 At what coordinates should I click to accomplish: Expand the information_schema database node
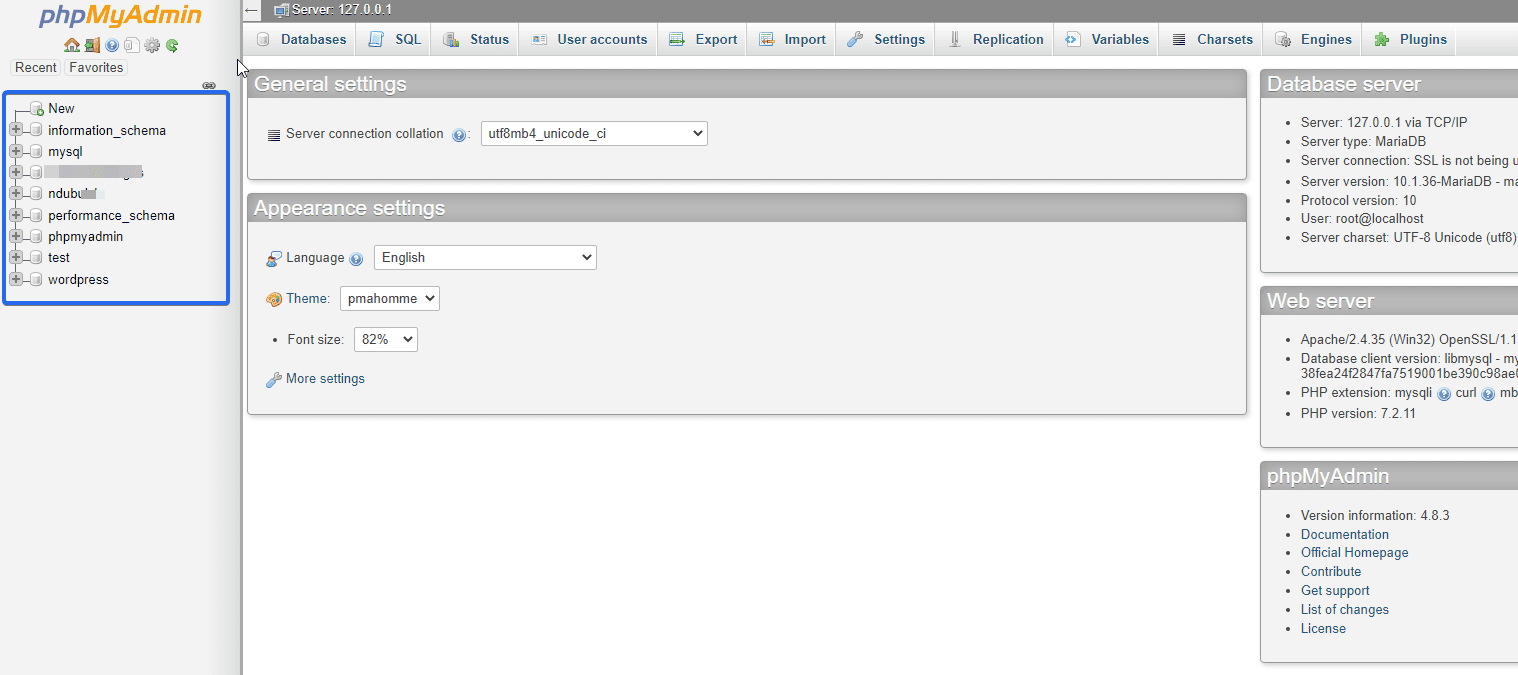click(x=16, y=130)
